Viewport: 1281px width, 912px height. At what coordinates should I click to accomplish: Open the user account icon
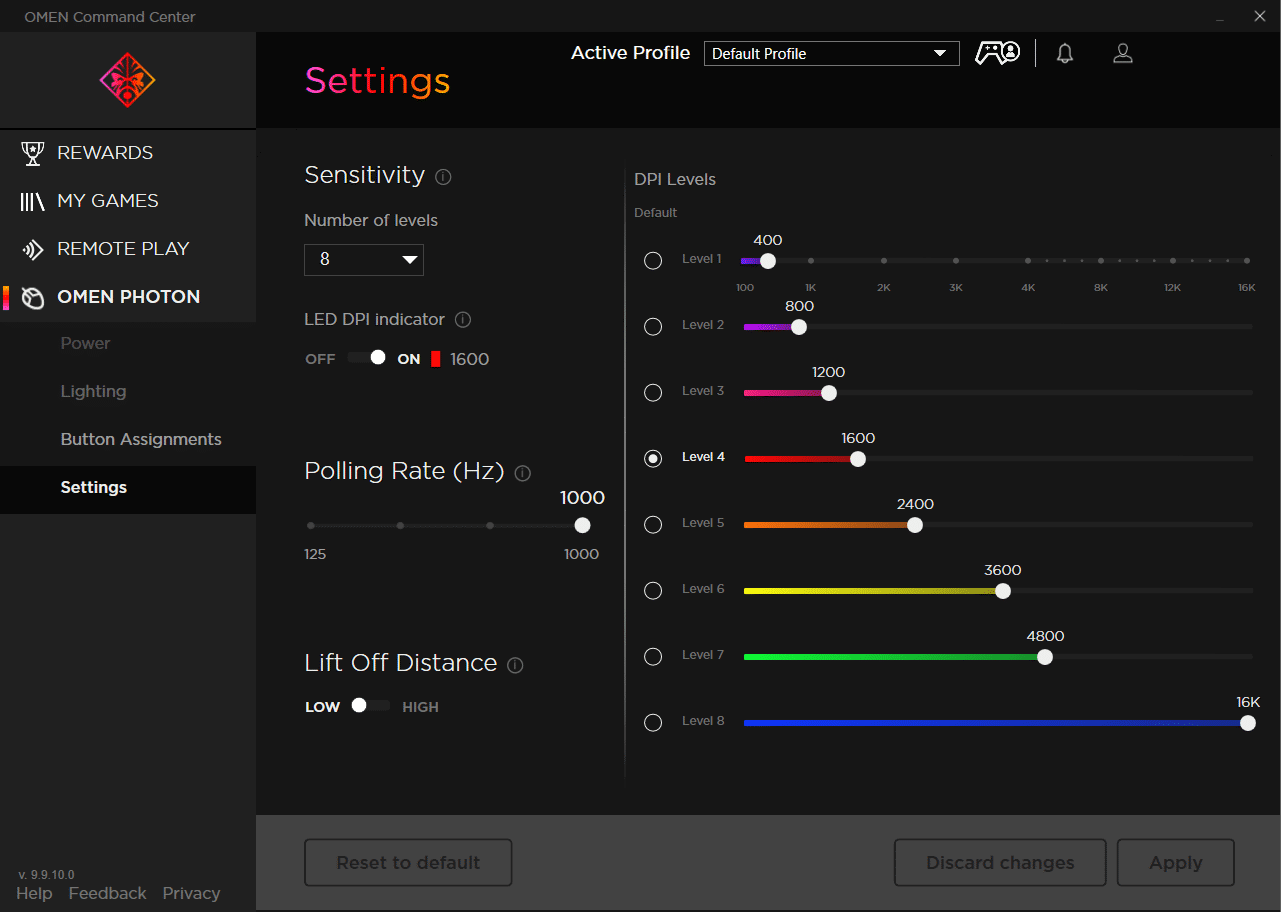click(1123, 54)
